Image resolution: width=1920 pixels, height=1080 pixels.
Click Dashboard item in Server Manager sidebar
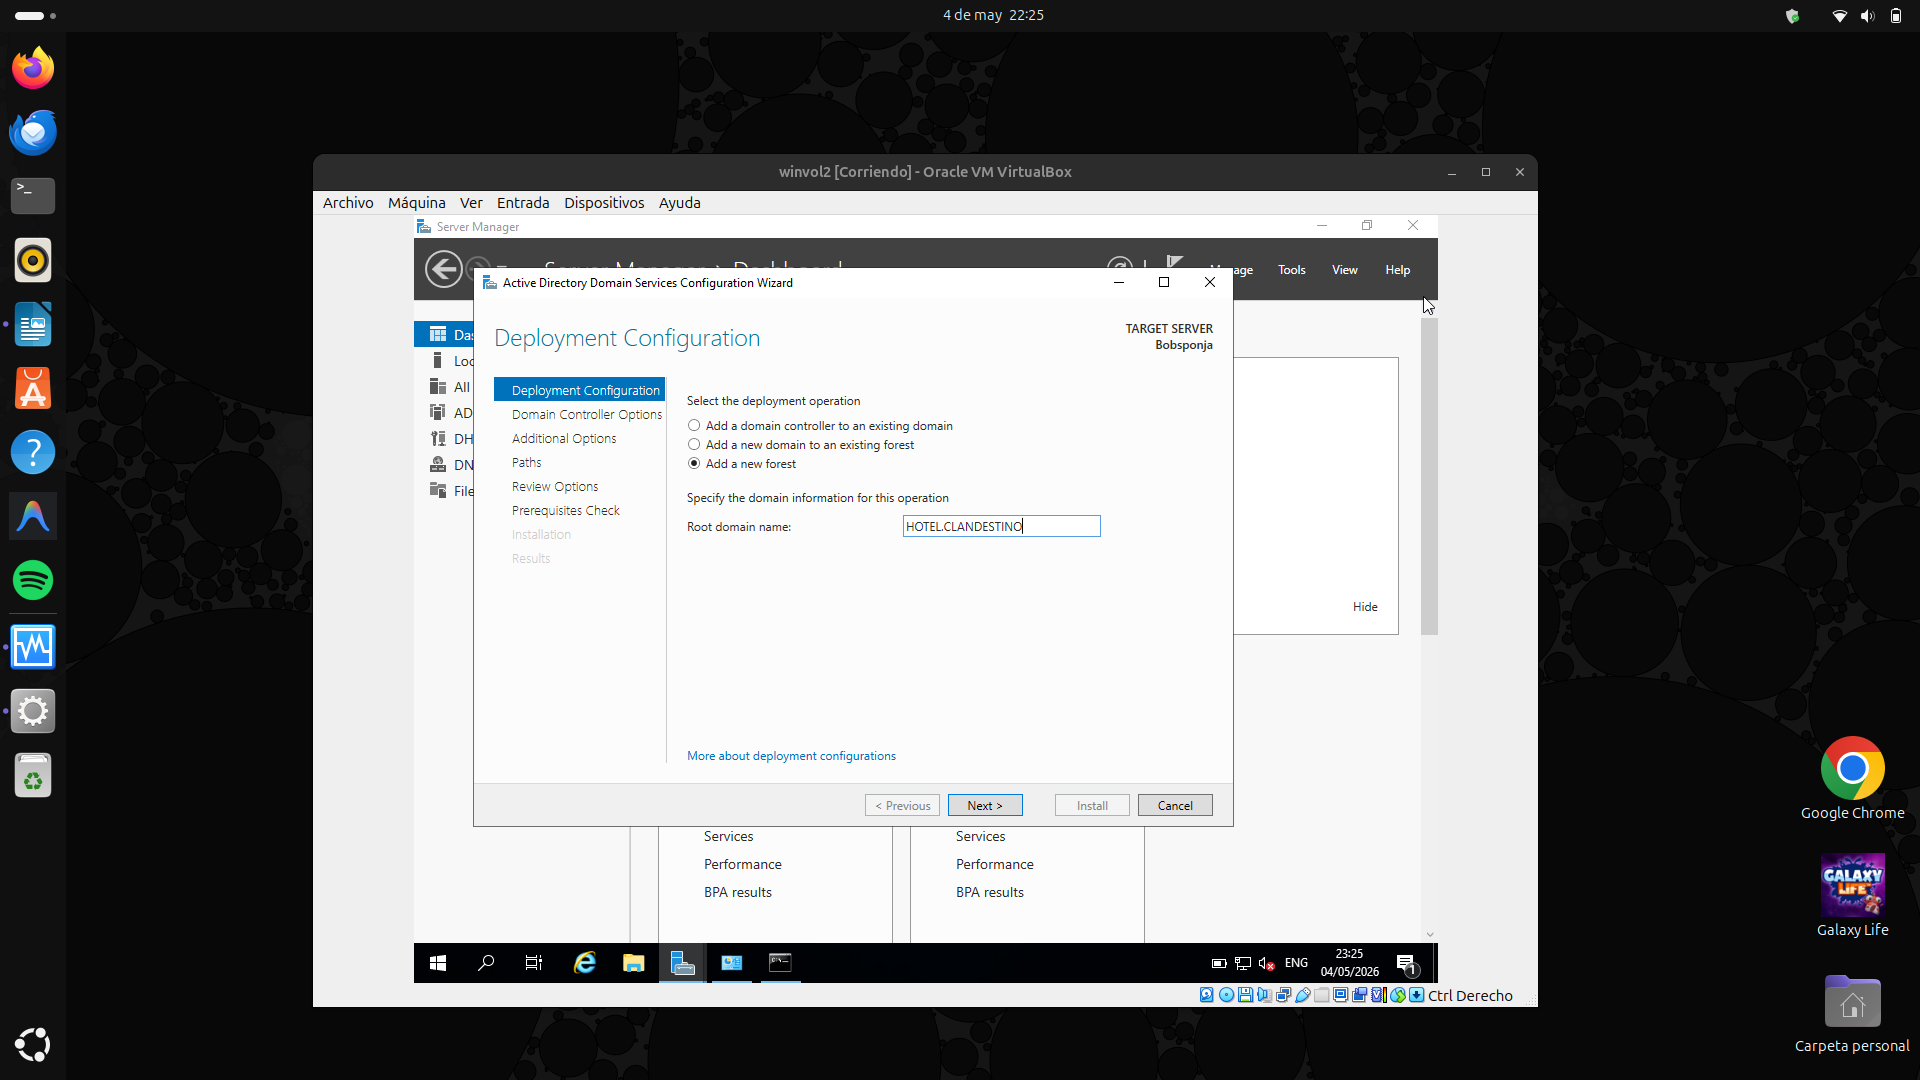(445, 334)
